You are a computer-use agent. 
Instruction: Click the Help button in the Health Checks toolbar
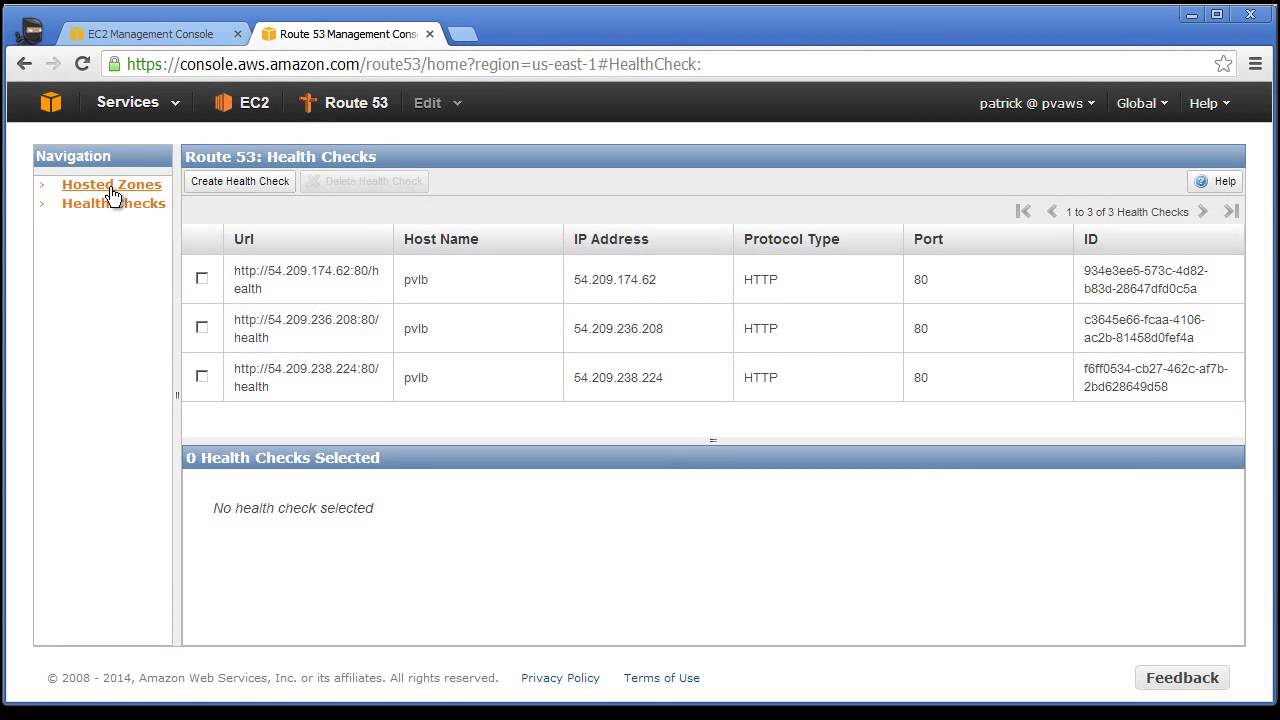pyautogui.click(x=1215, y=181)
